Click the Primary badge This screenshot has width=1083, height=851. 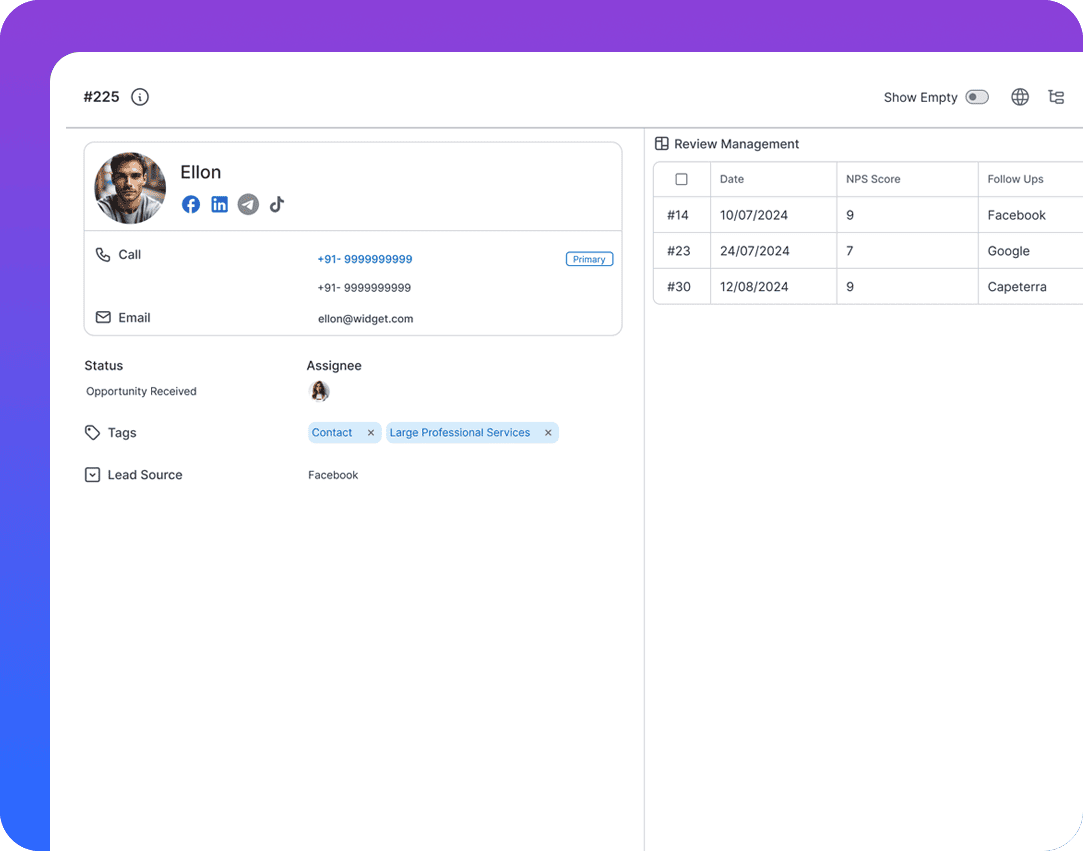coord(589,259)
